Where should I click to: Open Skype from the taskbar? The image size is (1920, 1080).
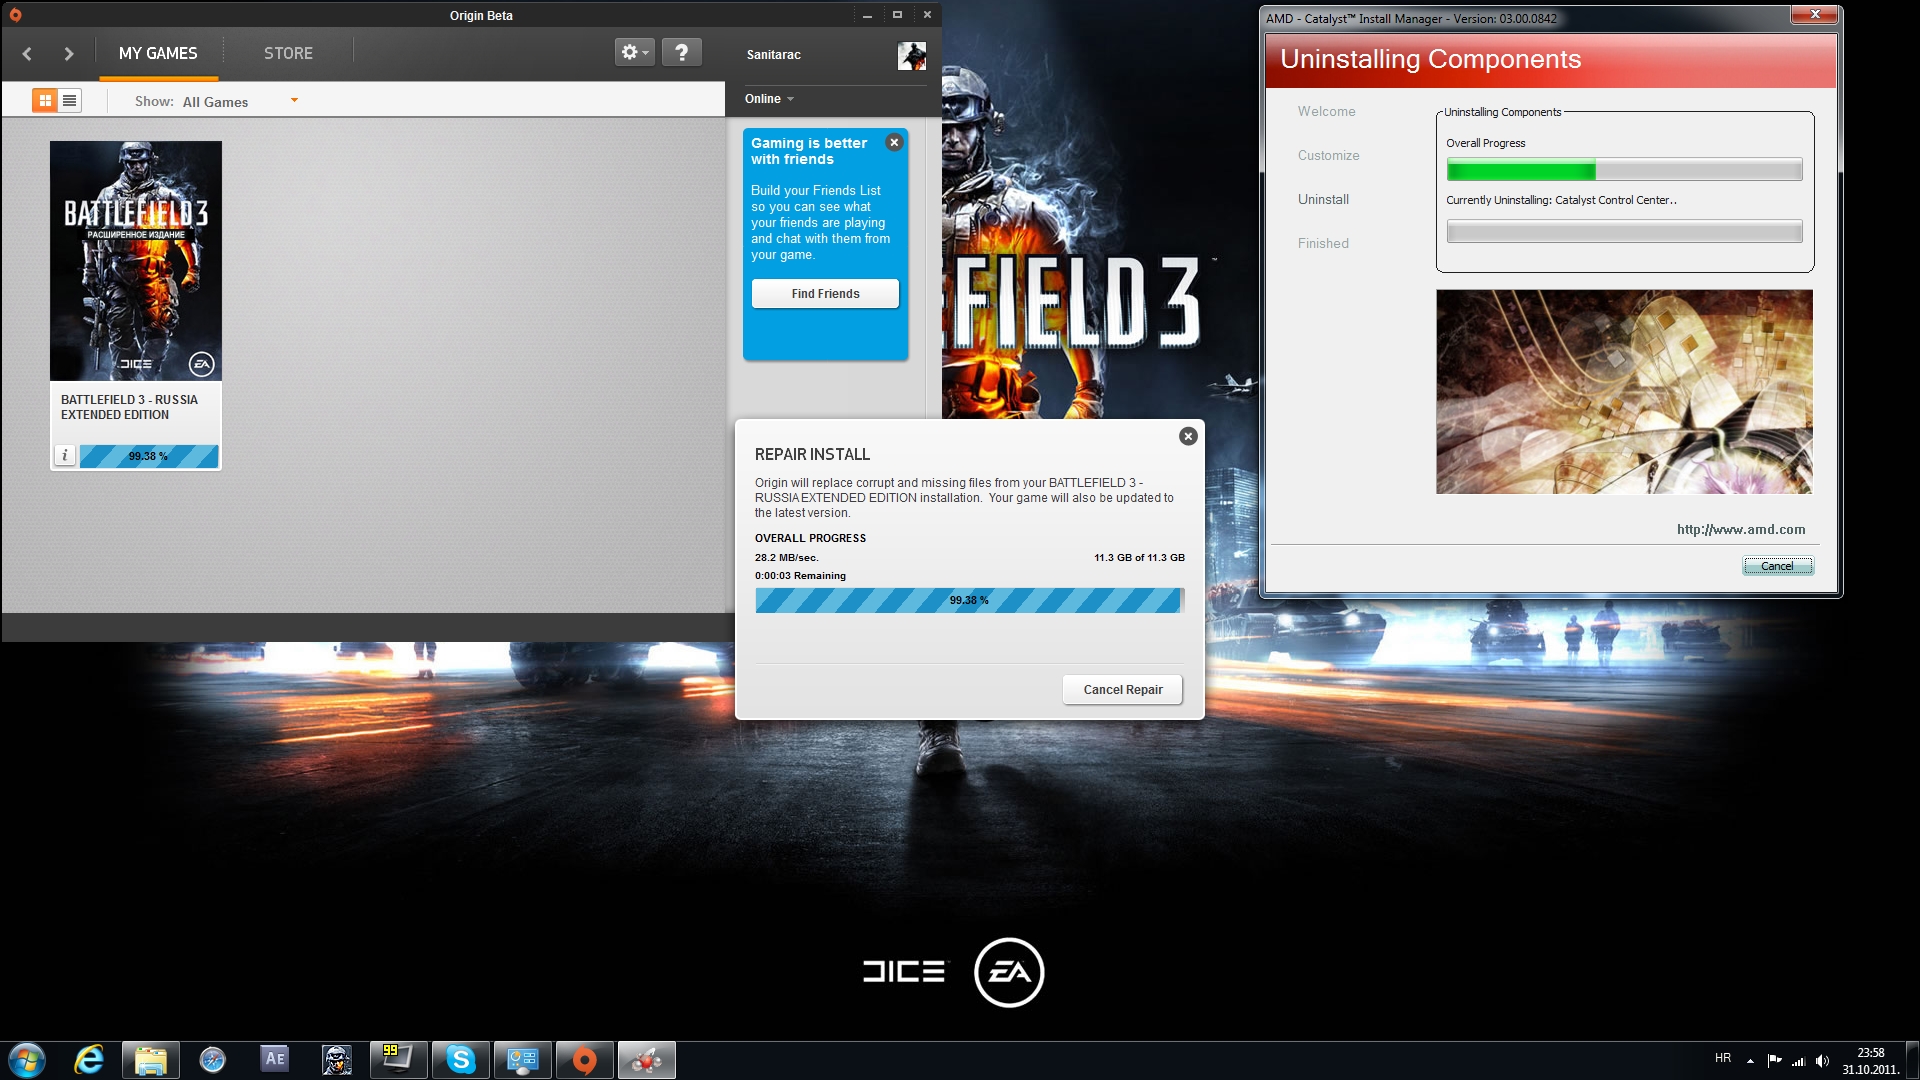tap(460, 1060)
